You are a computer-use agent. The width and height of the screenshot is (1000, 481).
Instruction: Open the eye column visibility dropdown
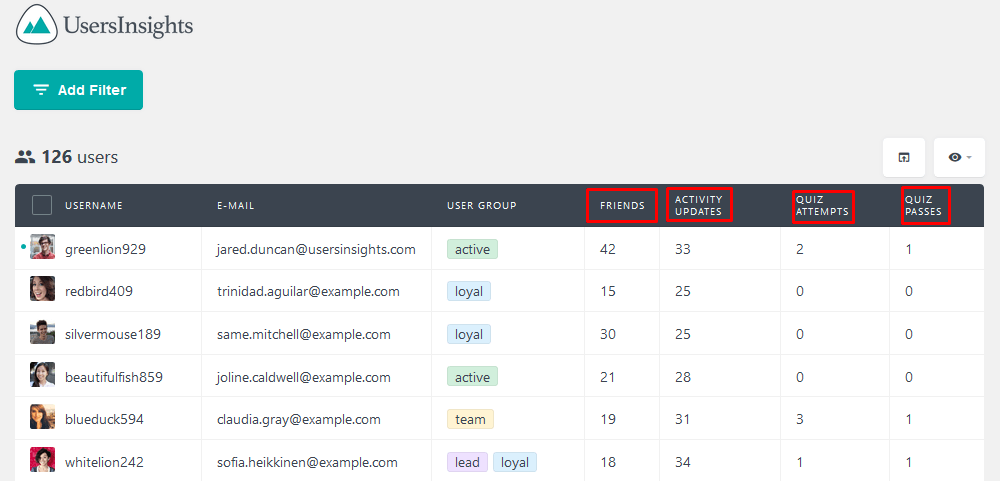click(x=959, y=157)
